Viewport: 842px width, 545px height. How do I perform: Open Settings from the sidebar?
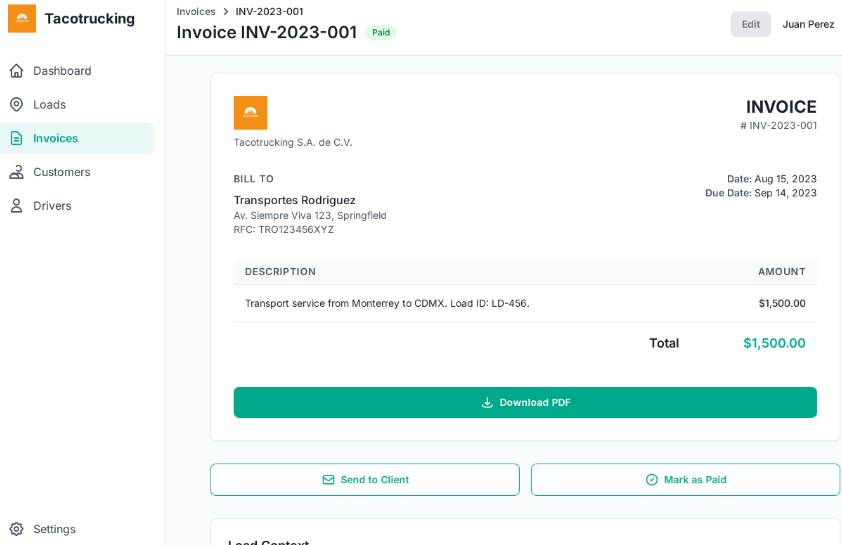pos(54,529)
